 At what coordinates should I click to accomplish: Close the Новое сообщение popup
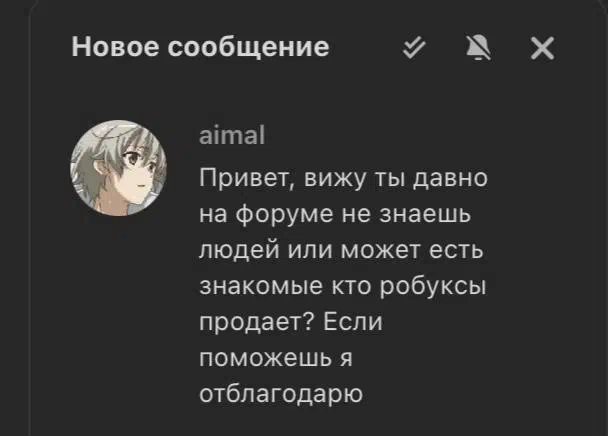(x=542, y=48)
